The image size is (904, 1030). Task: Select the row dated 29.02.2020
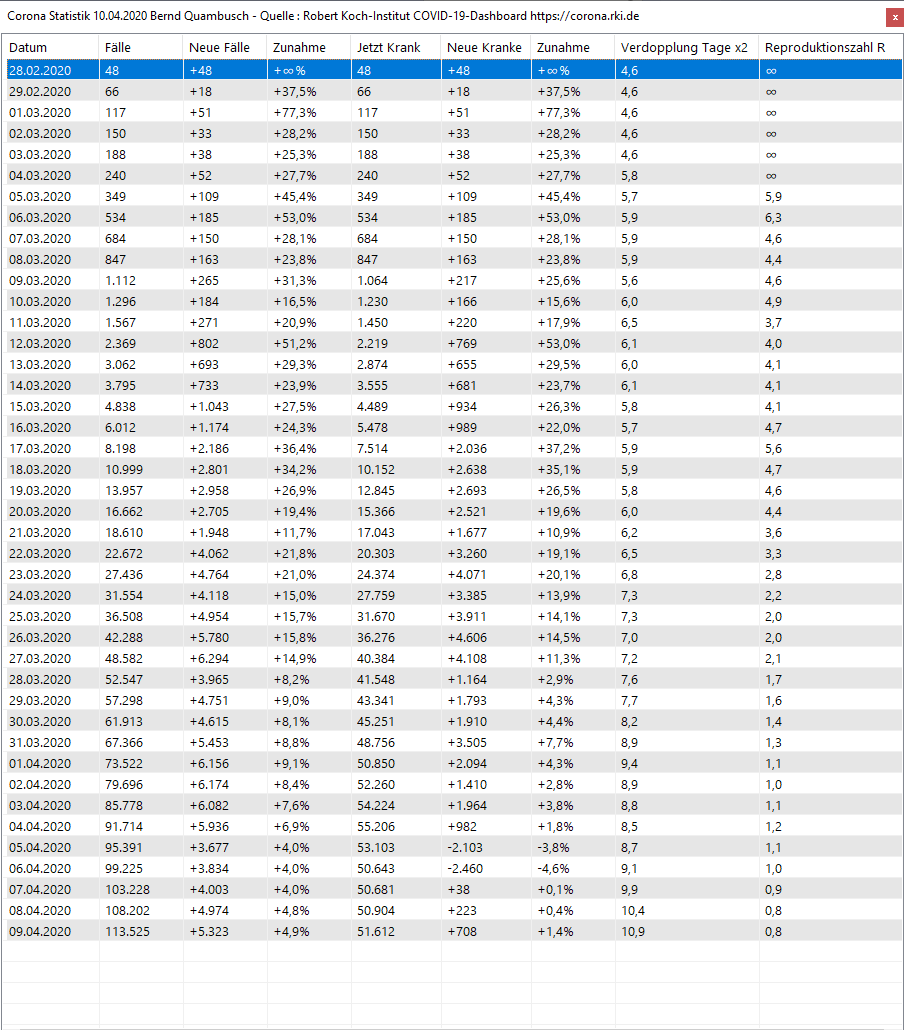tap(454, 91)
